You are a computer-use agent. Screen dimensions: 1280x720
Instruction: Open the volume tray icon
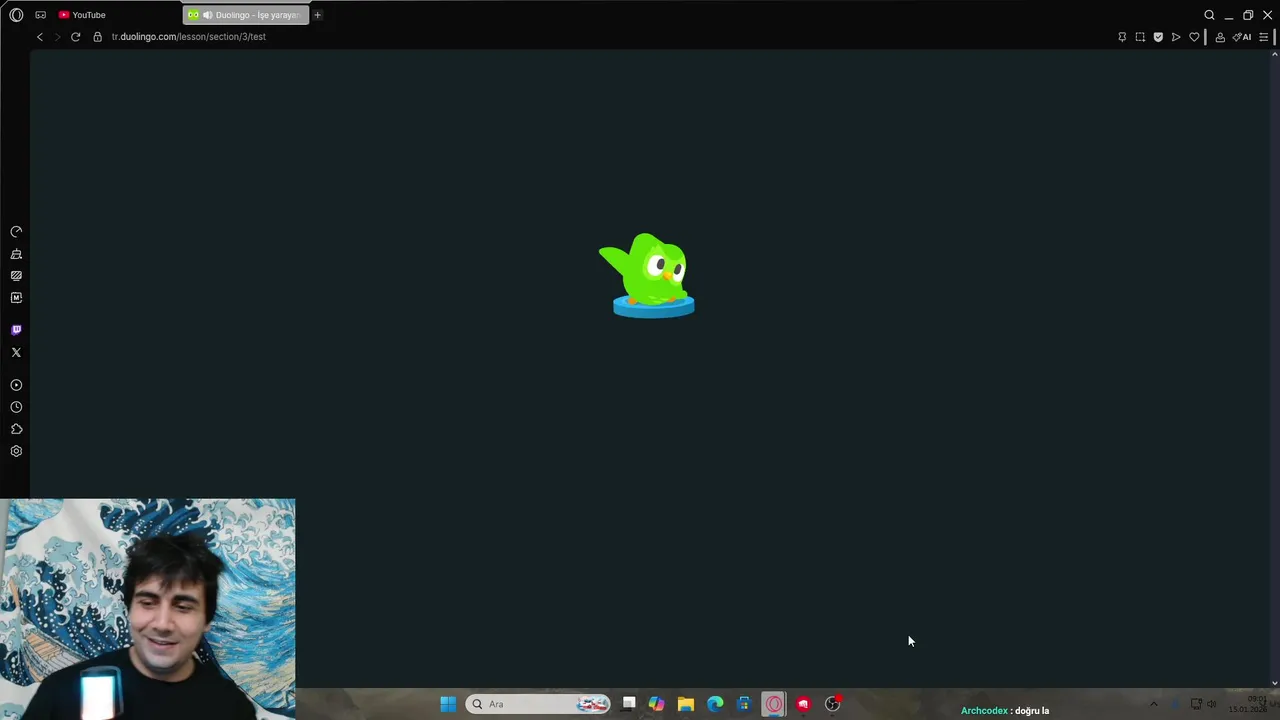(x=1211, y=704)
